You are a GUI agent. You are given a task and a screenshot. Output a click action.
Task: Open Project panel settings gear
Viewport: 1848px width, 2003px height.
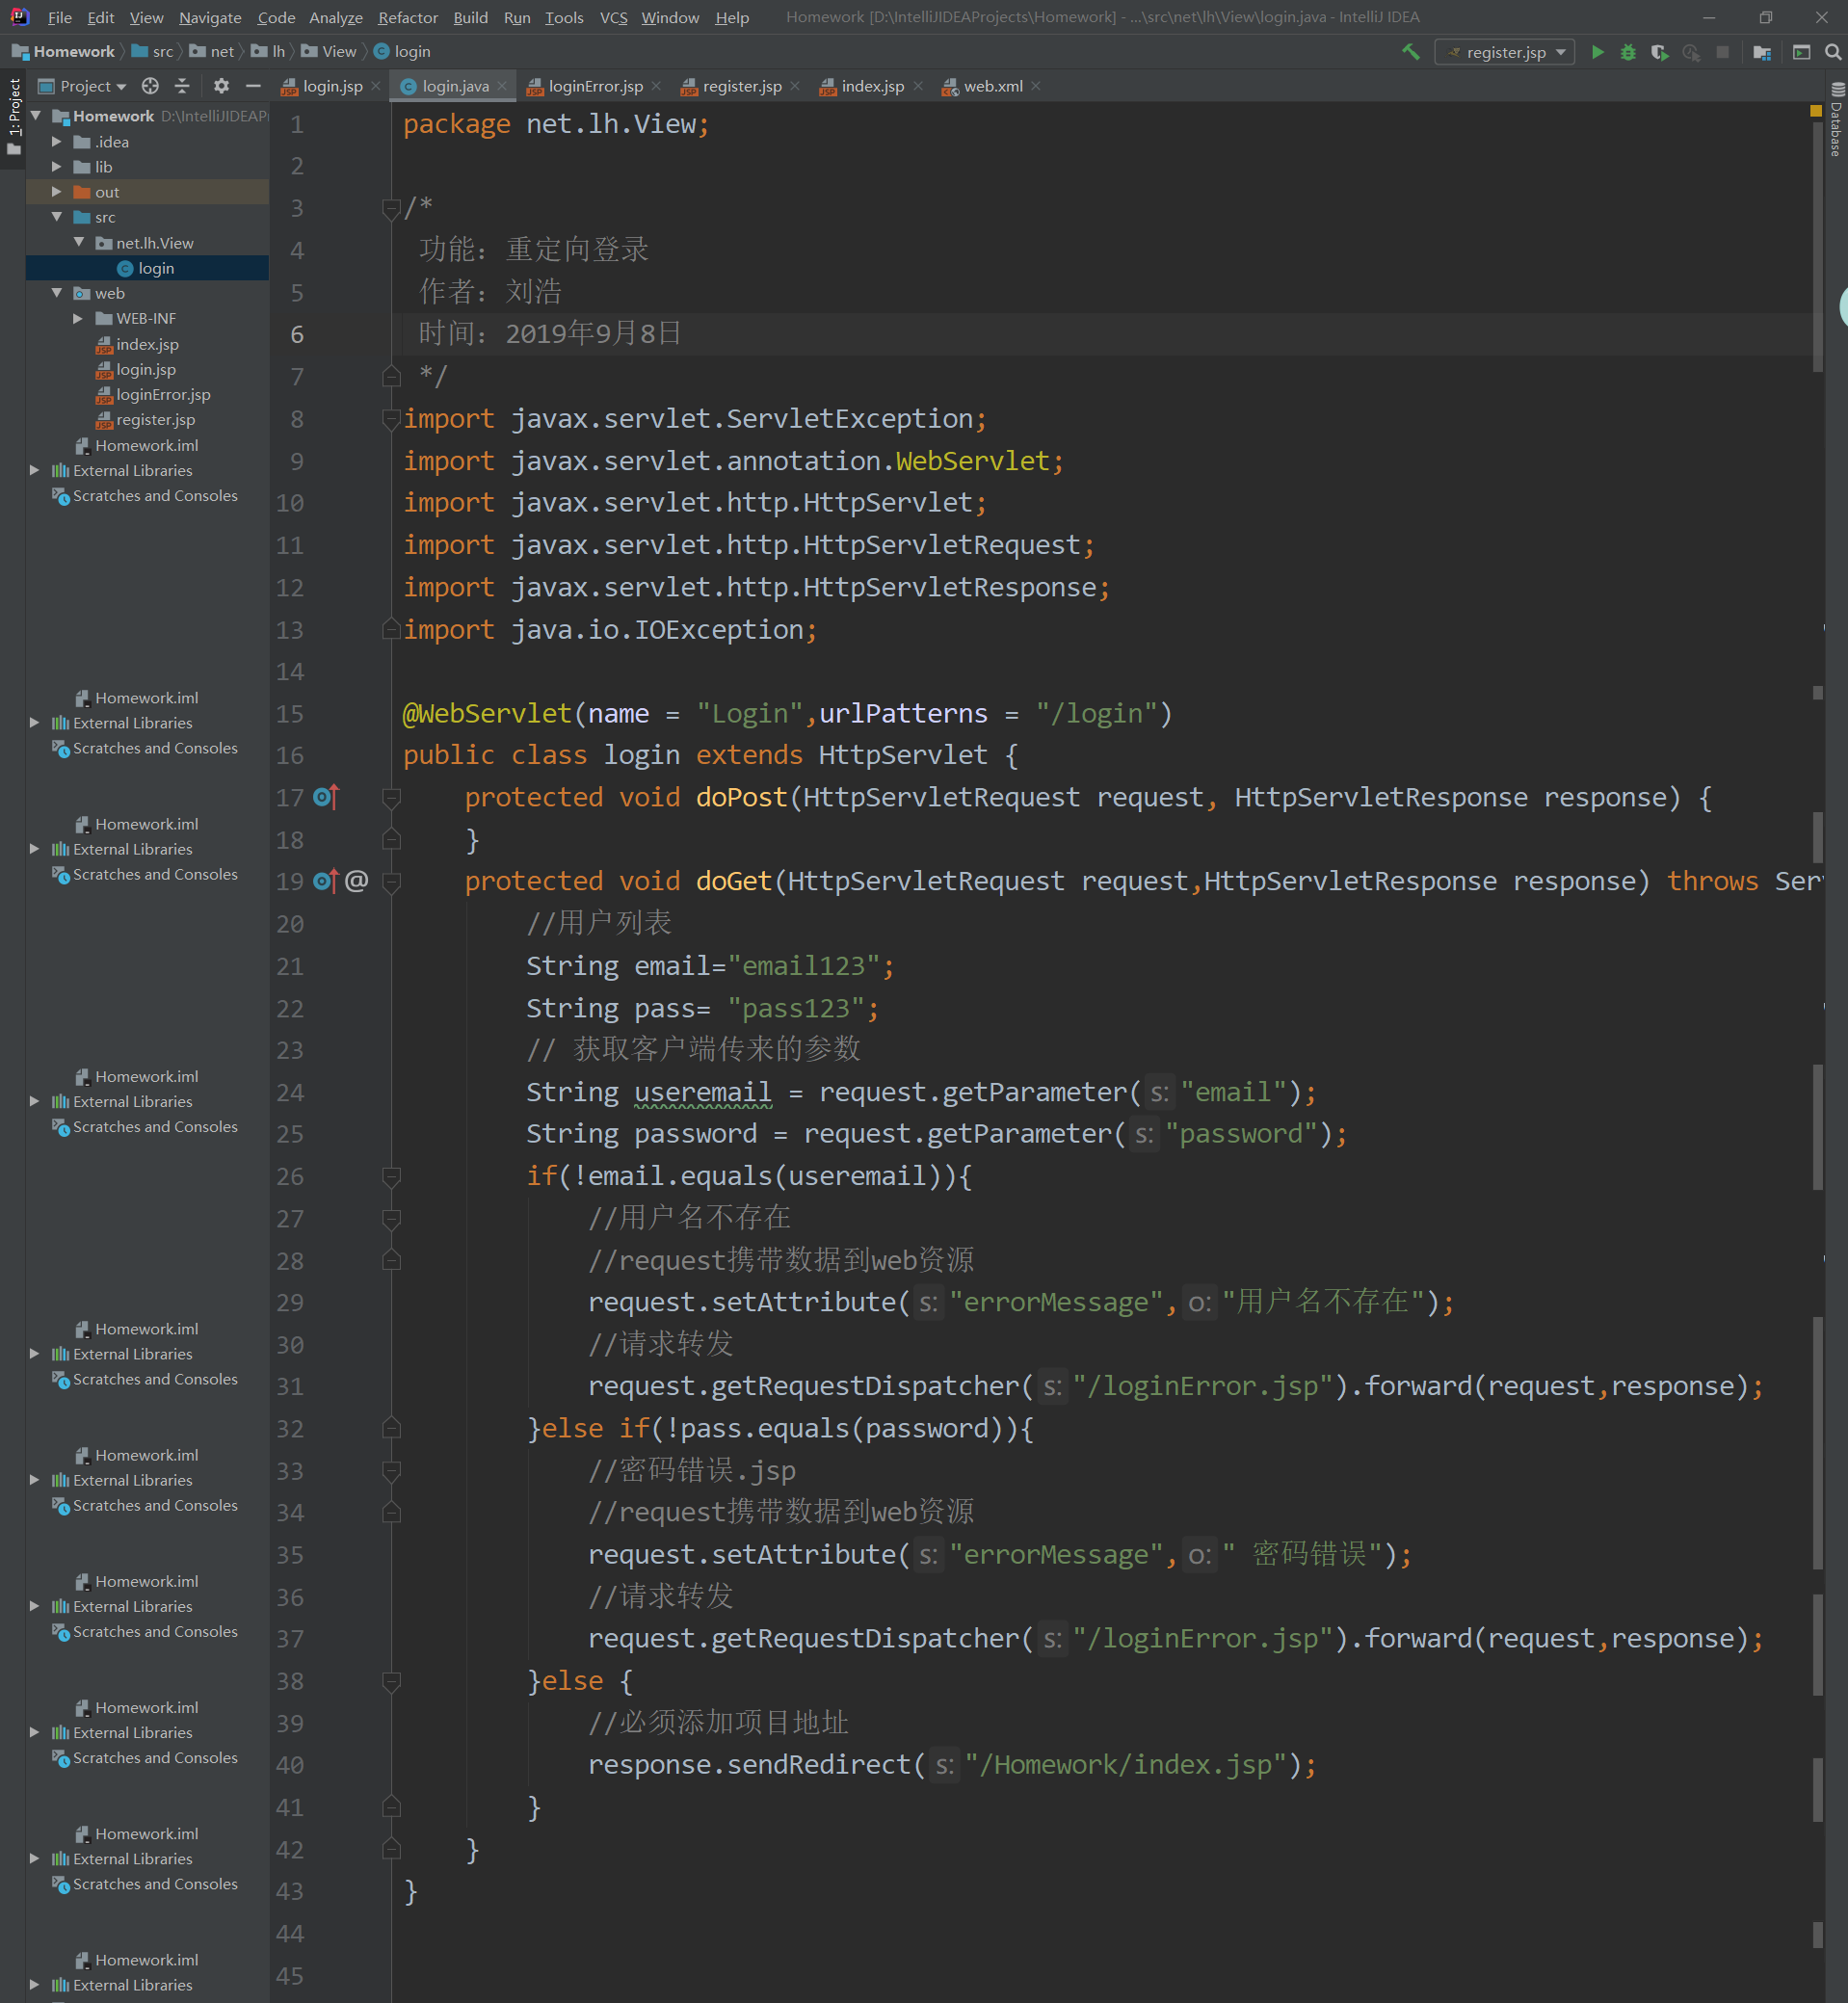pyautogui.click(x=221, y=86)
